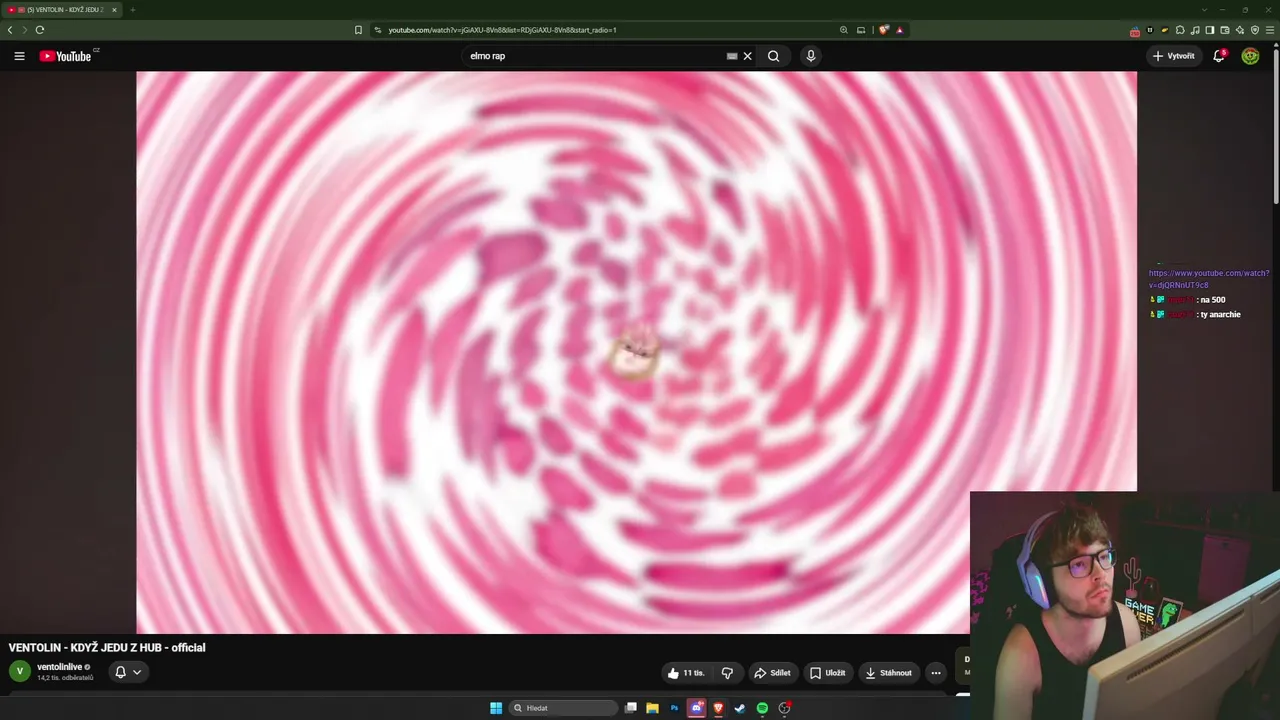
Task: Open the YouTube guide hamburger menu
Action: tap(19, 56)
